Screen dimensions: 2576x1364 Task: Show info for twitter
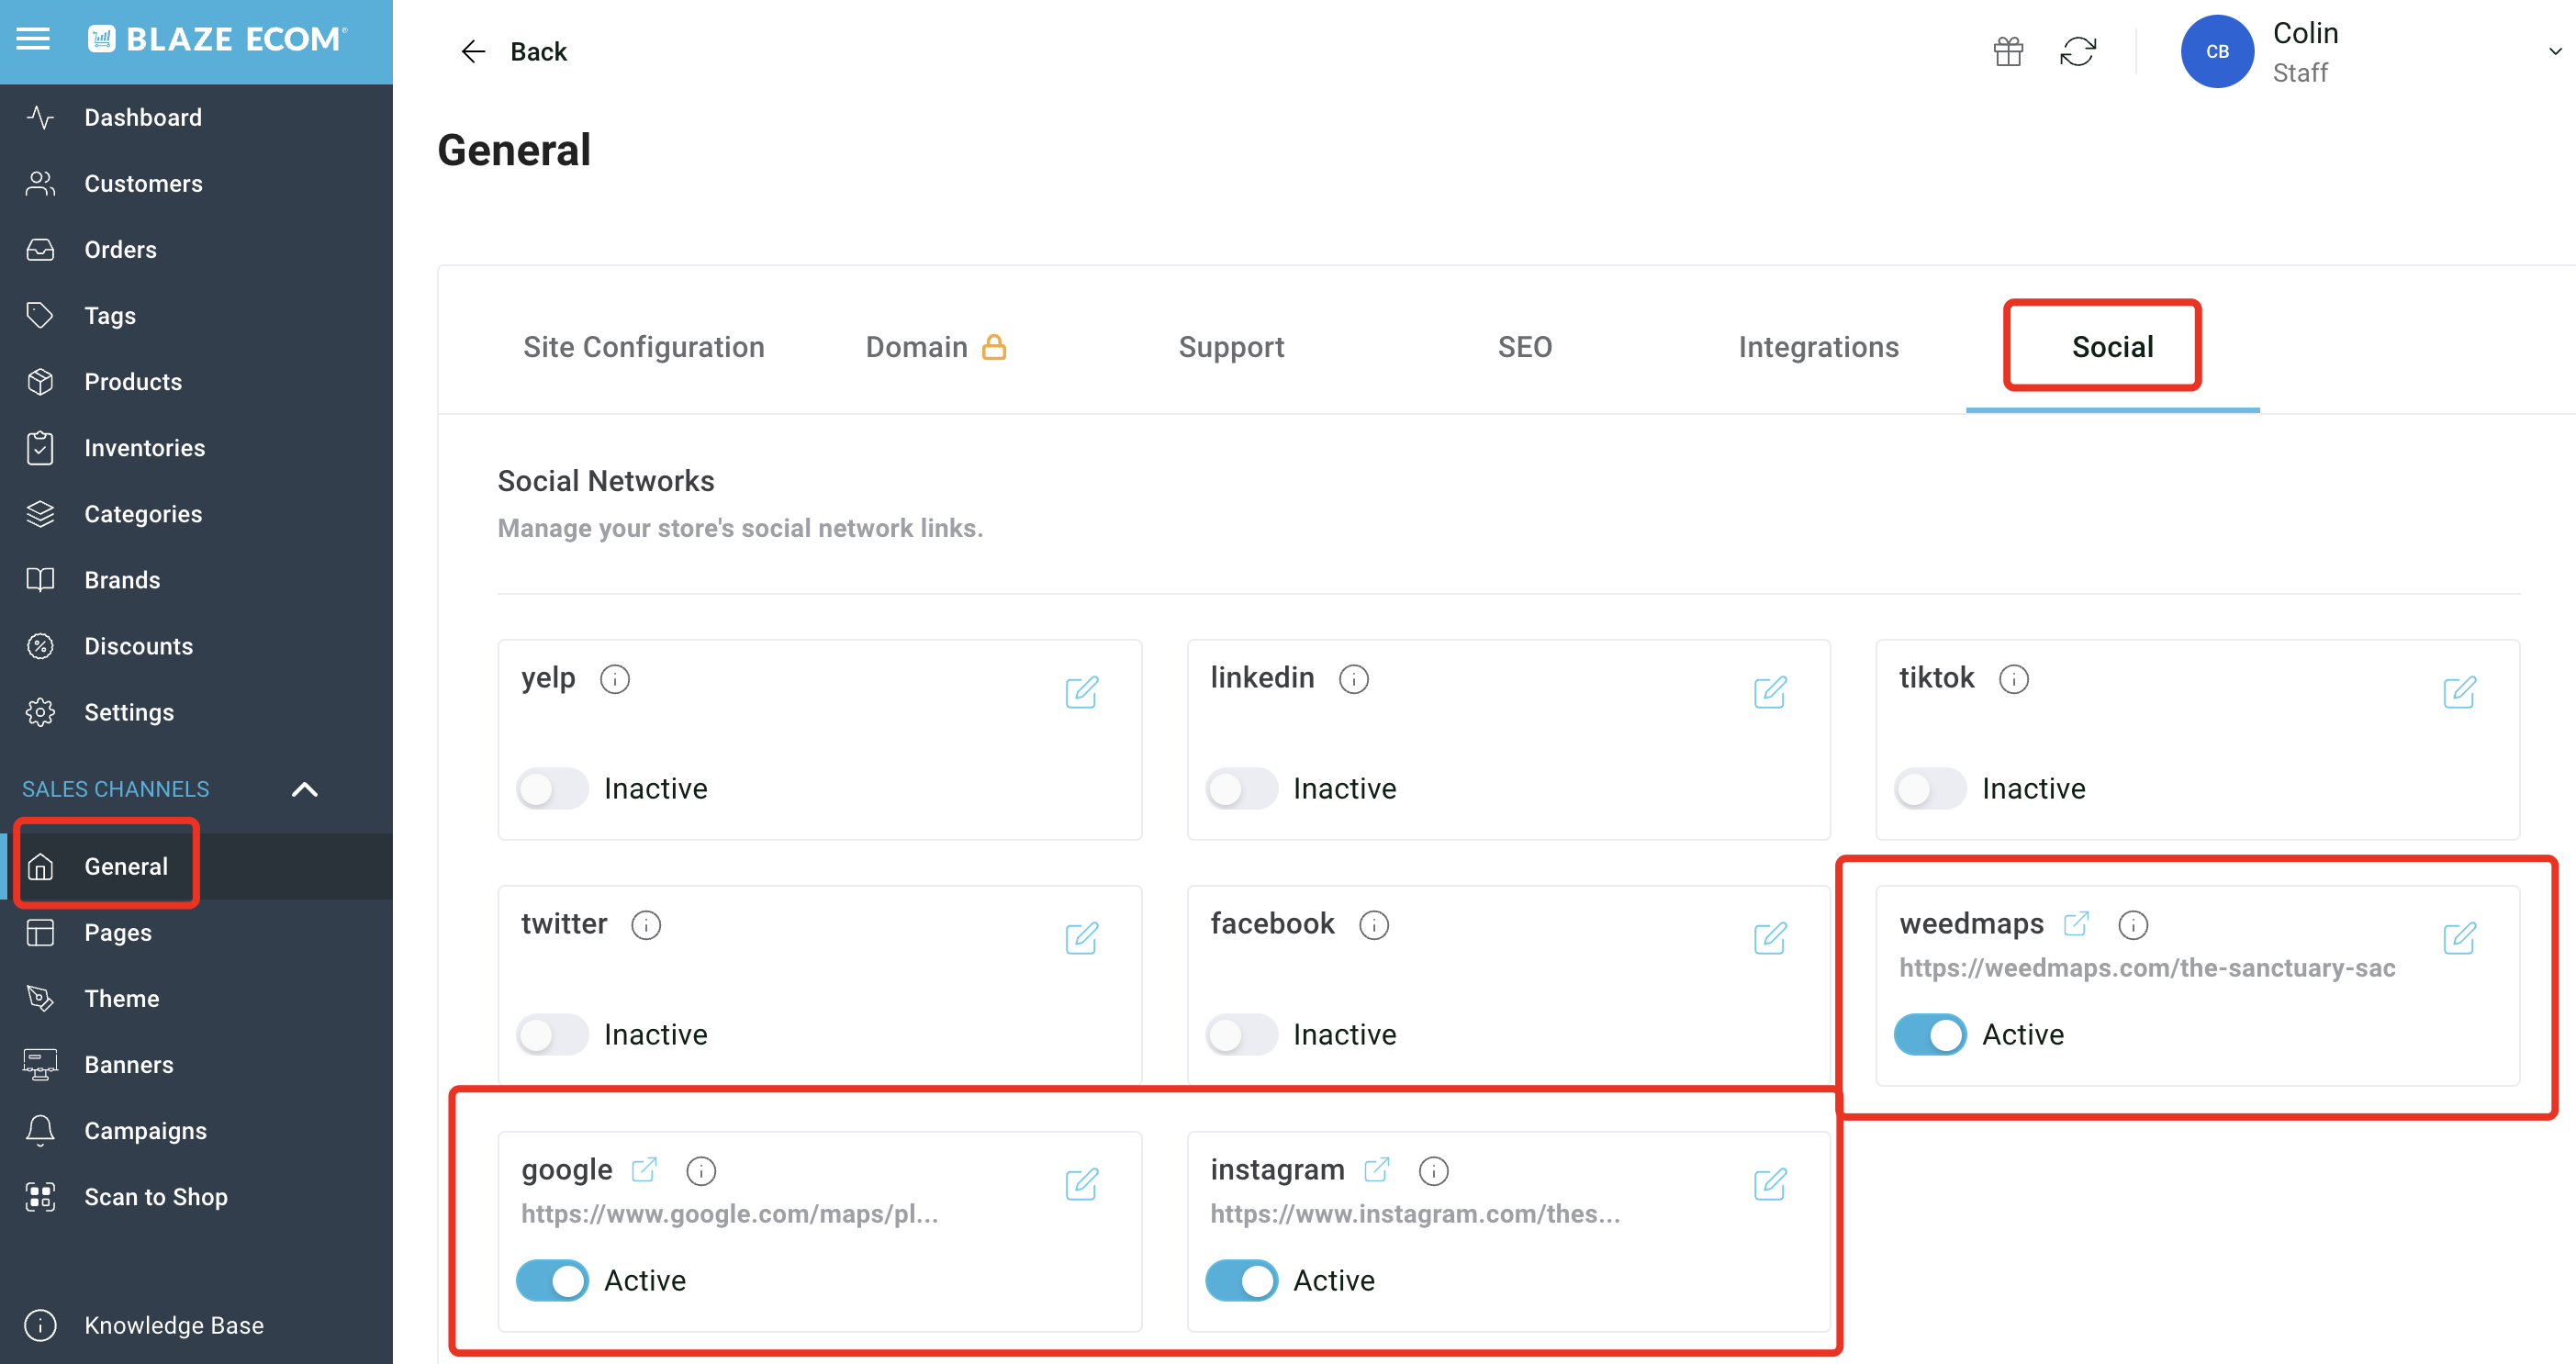click(646, 925)
